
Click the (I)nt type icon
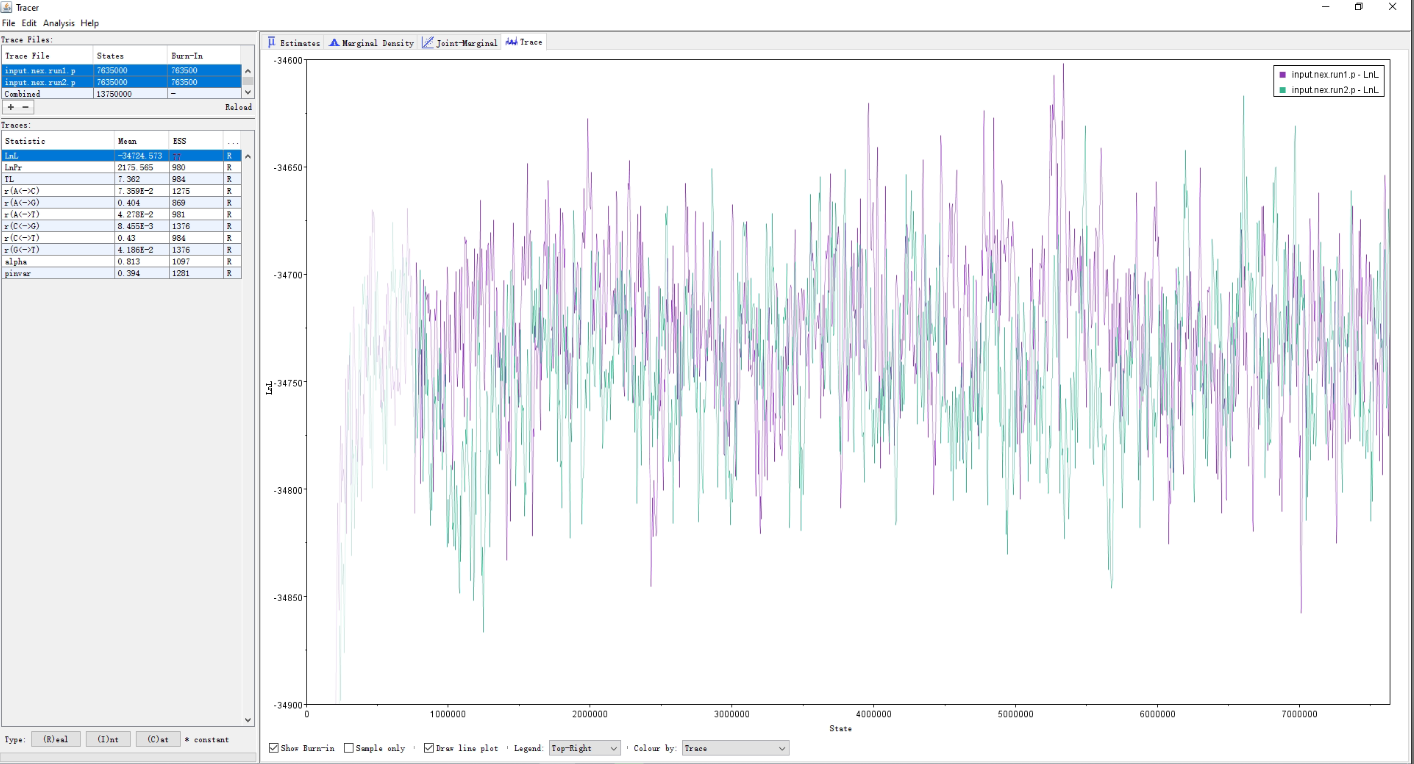[x=107, y=738]
